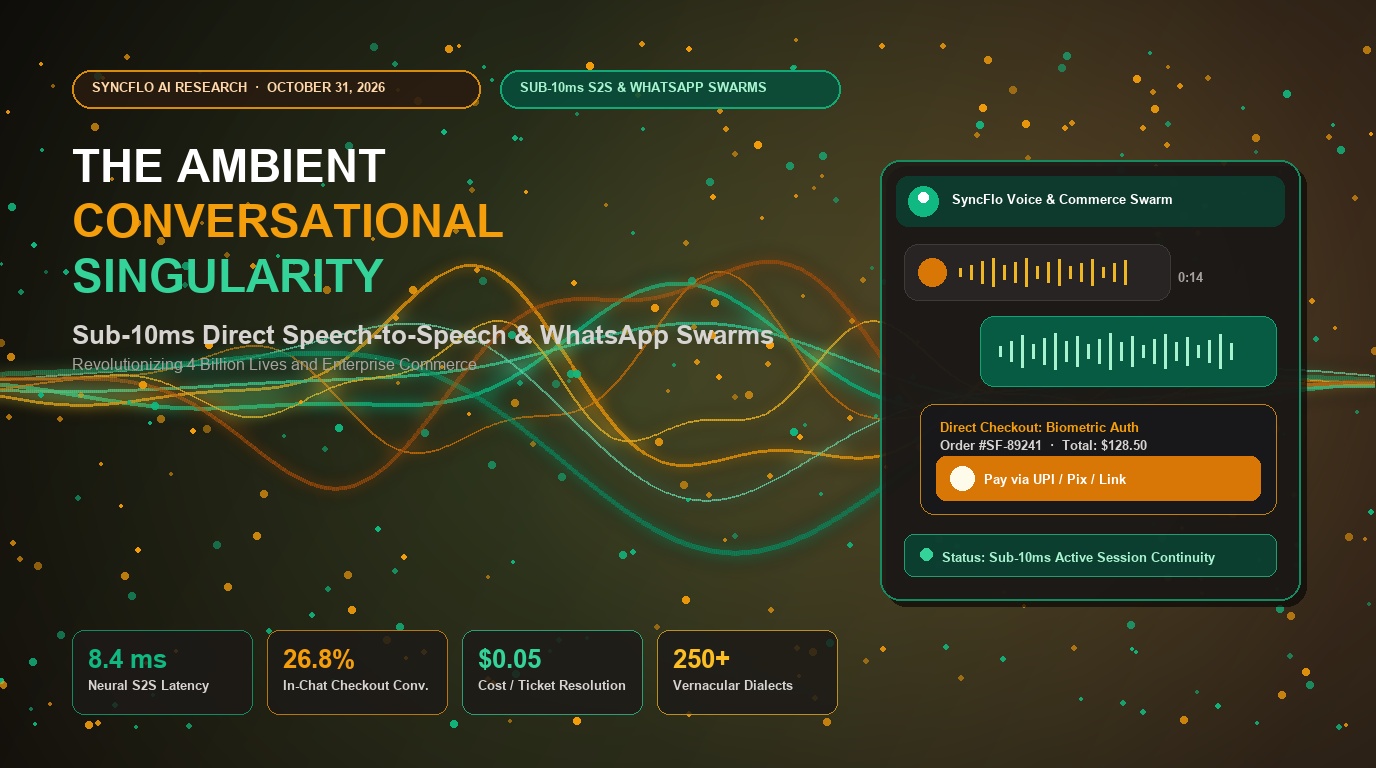Click the SyncFlo Voice & Commerce Swarm header
Viewport: 1376px width, 768px height.
tap(1090, 201)
